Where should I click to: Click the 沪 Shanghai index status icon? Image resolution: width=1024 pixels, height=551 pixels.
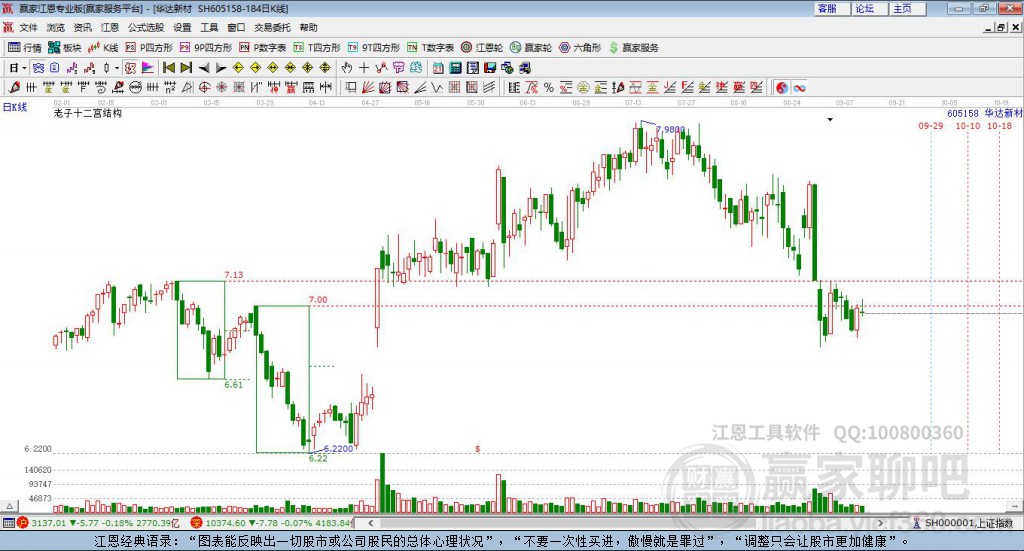click(x=23, y=523)
